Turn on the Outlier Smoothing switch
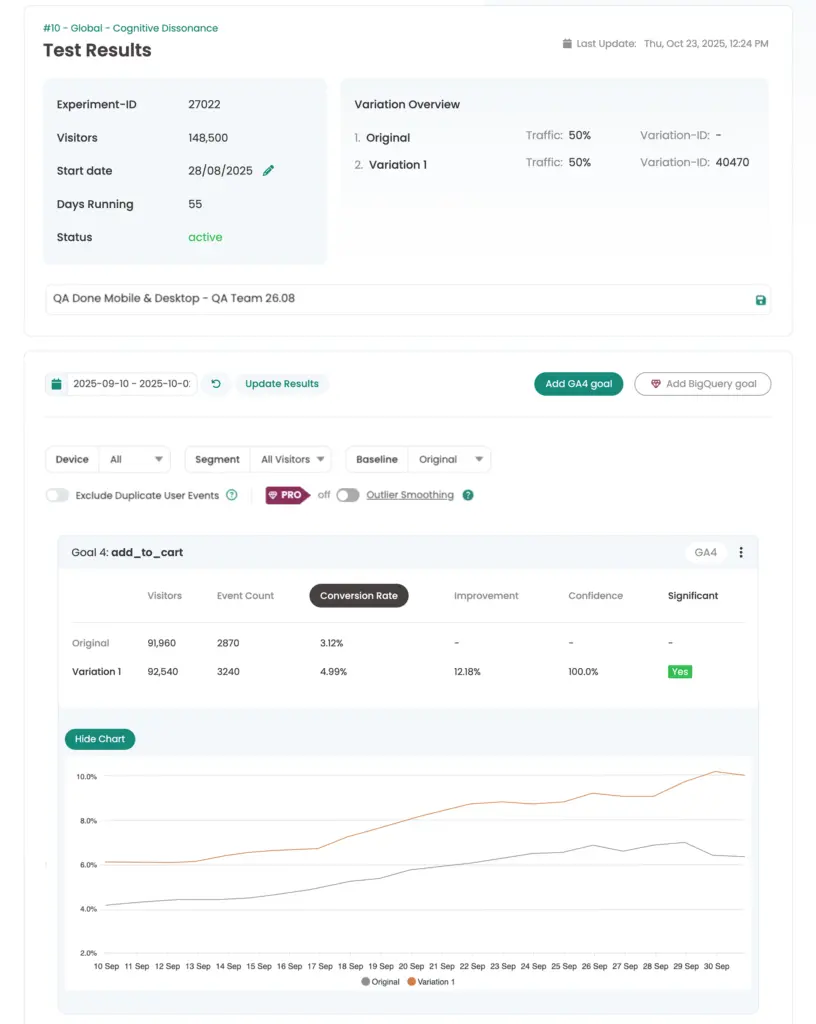816x1024 pixels. point(347,495)
